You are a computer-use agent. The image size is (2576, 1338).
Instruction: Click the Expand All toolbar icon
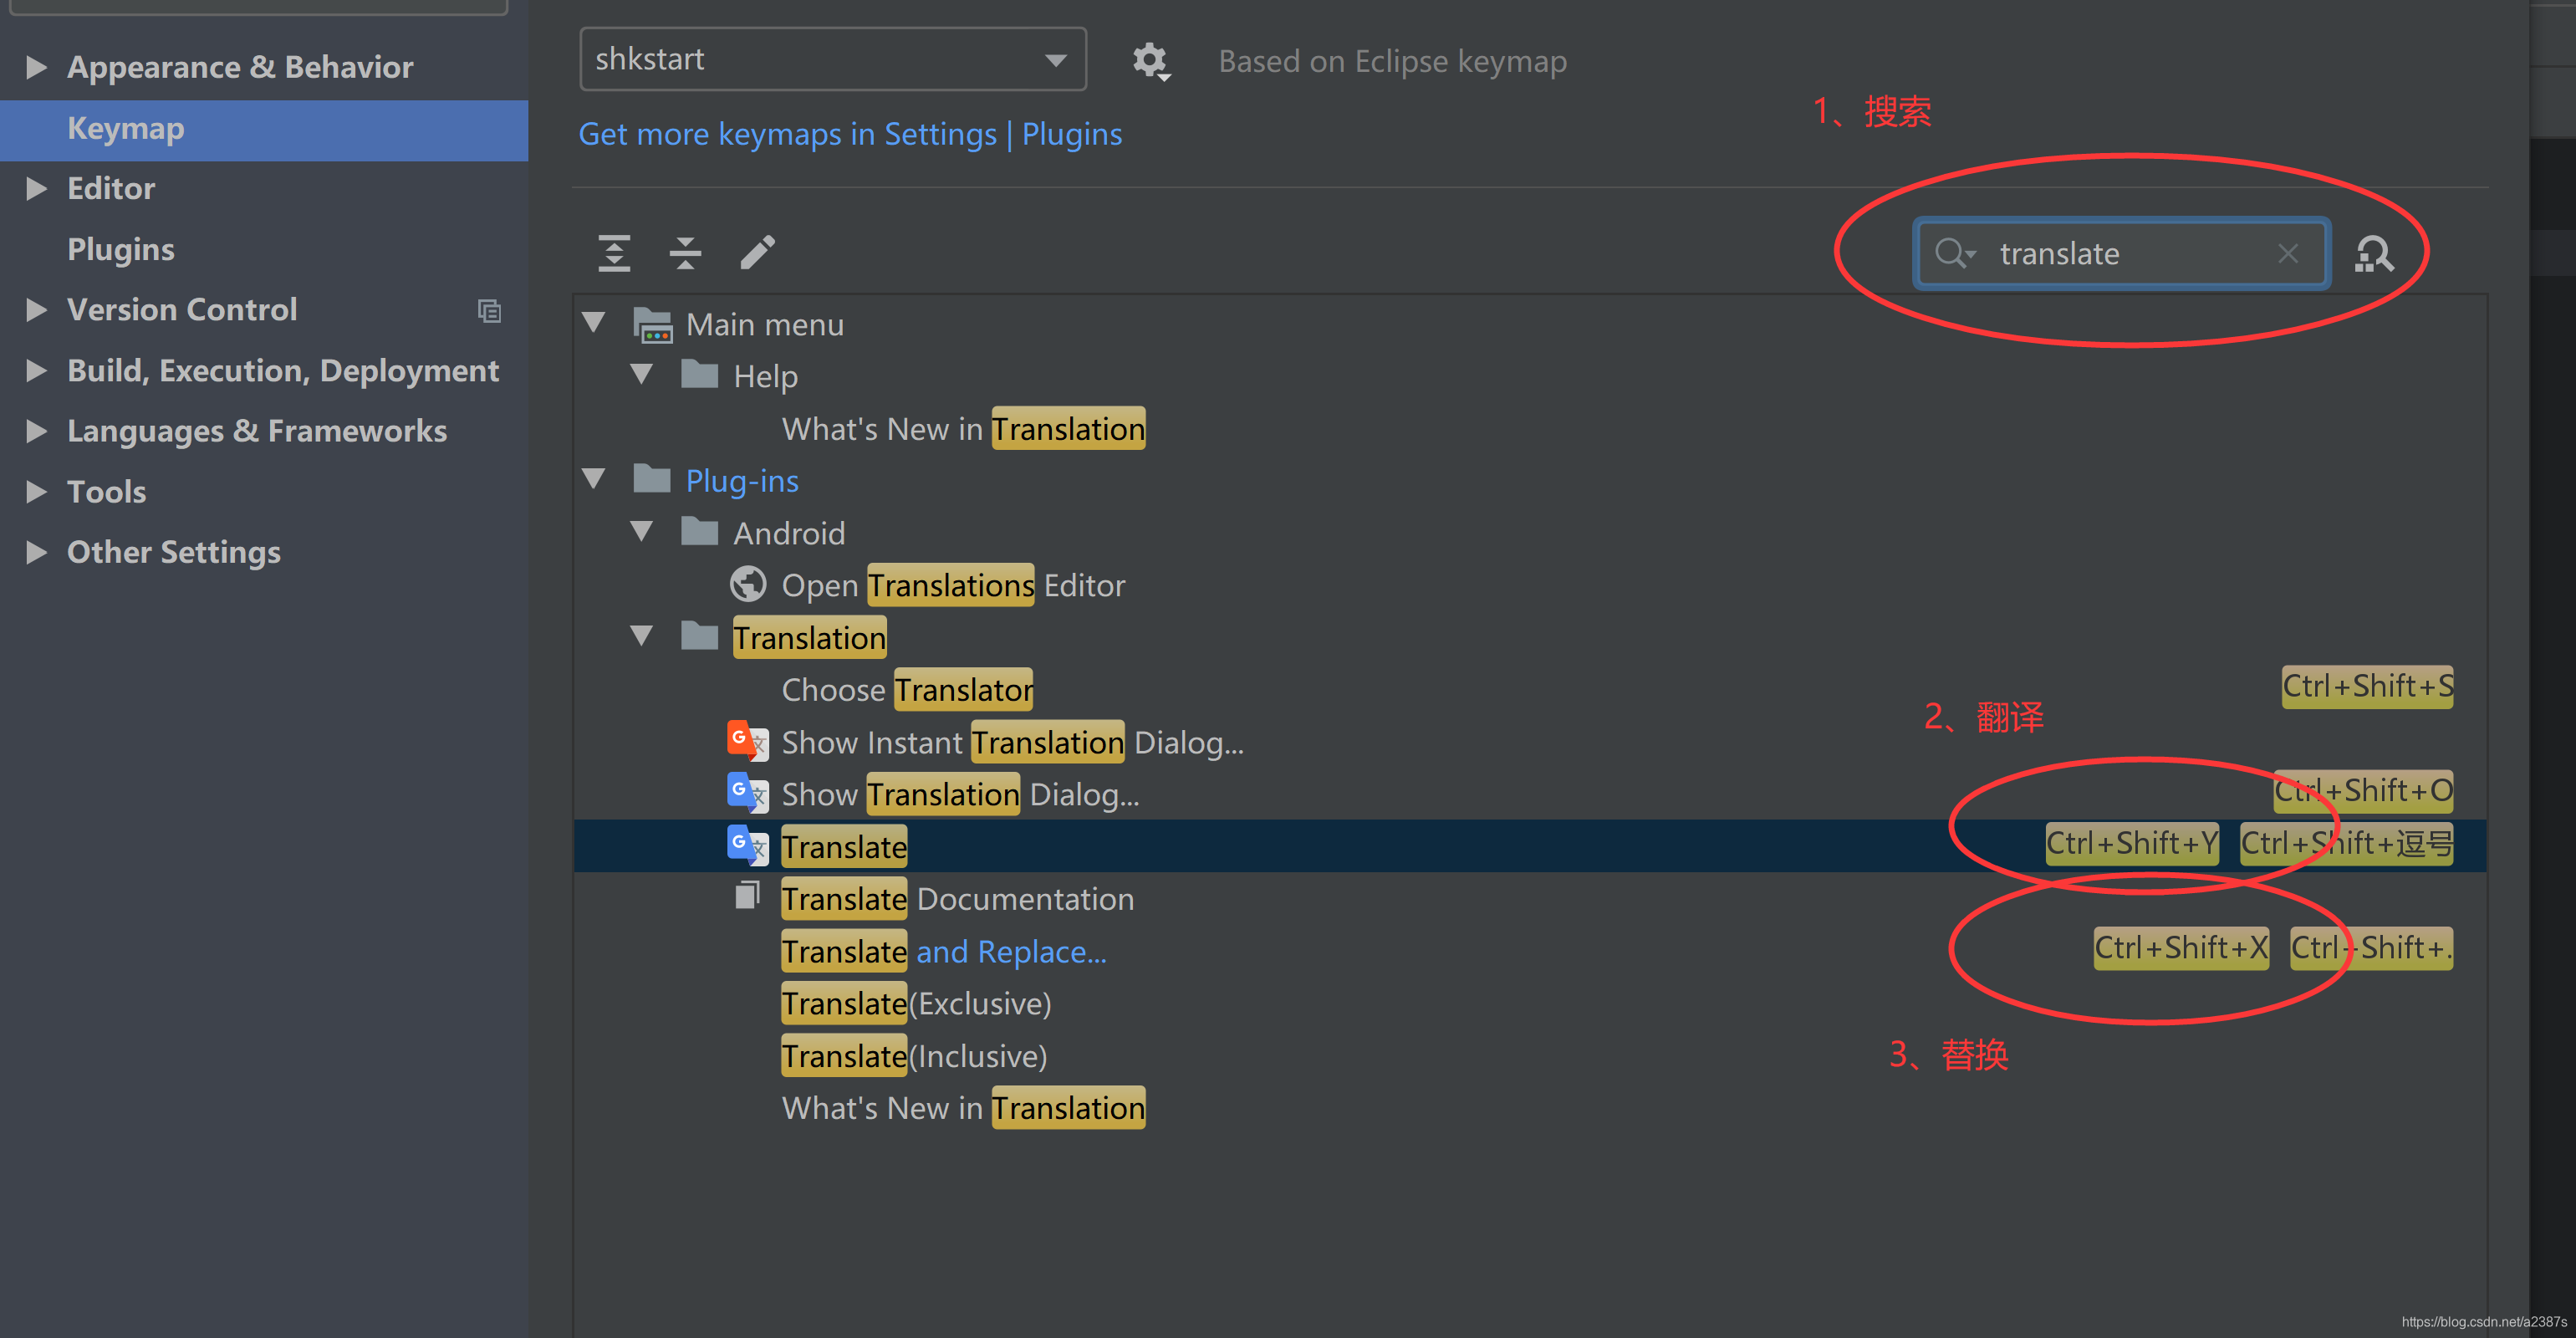tap(614, 253)
